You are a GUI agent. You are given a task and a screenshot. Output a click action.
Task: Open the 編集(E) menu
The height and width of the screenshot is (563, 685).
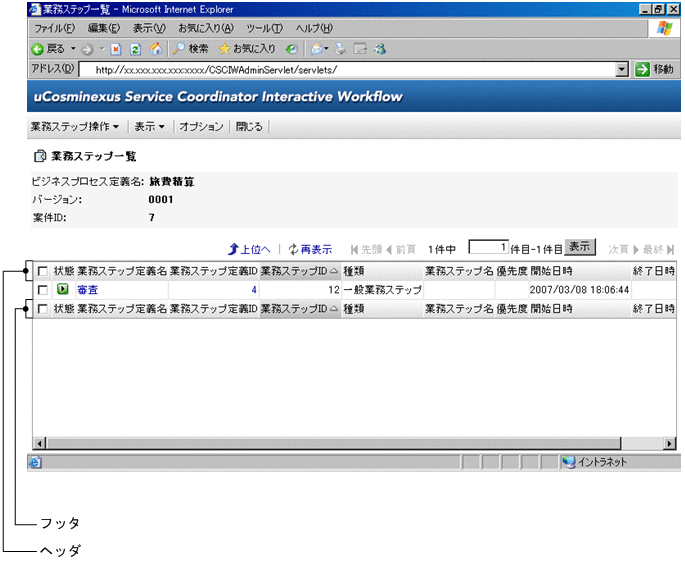pyautogui.click(x=104, y=28)
